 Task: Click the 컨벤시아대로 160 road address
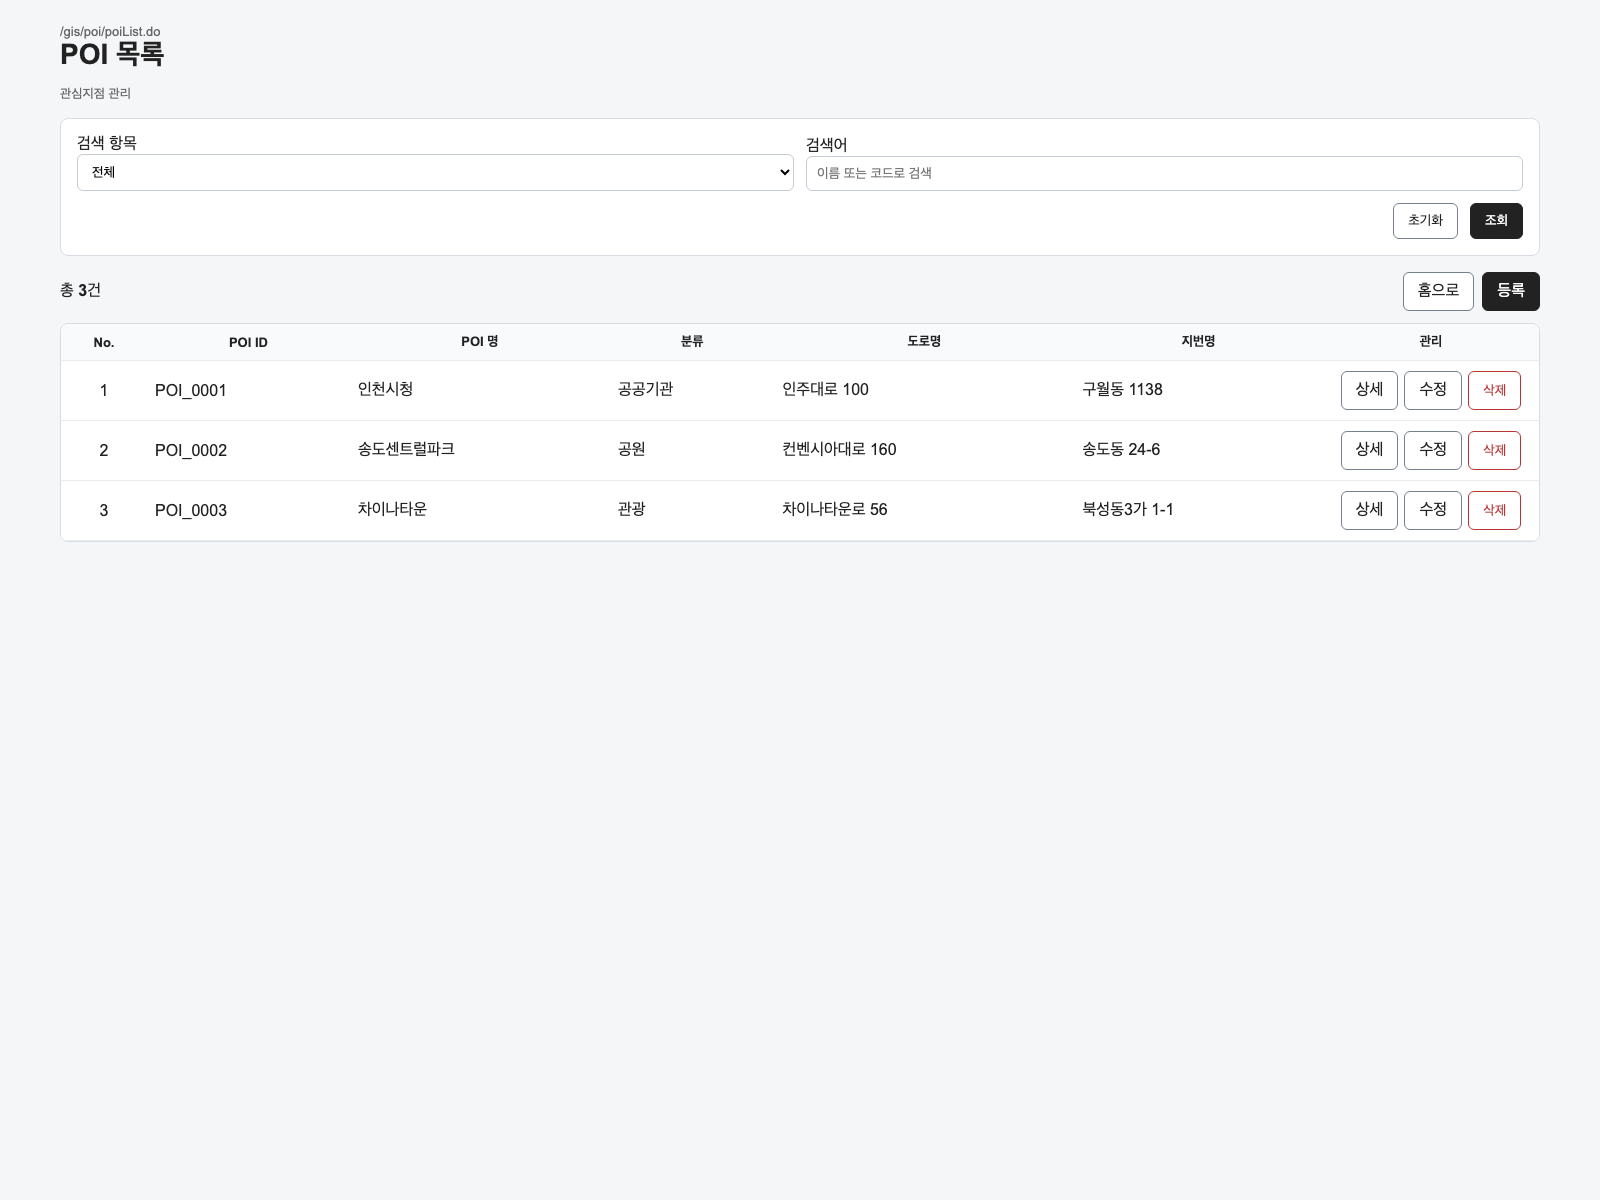tap(839, 450)
